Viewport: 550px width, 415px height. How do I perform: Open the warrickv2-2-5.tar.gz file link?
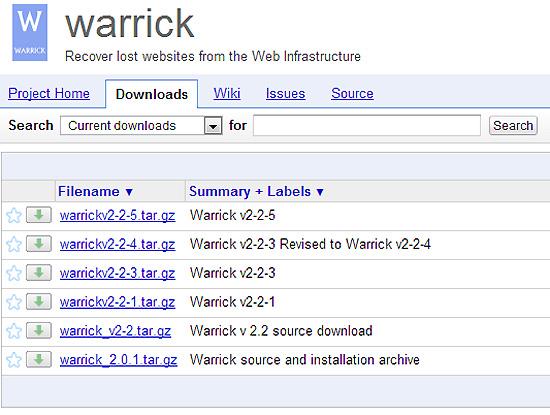117,215
